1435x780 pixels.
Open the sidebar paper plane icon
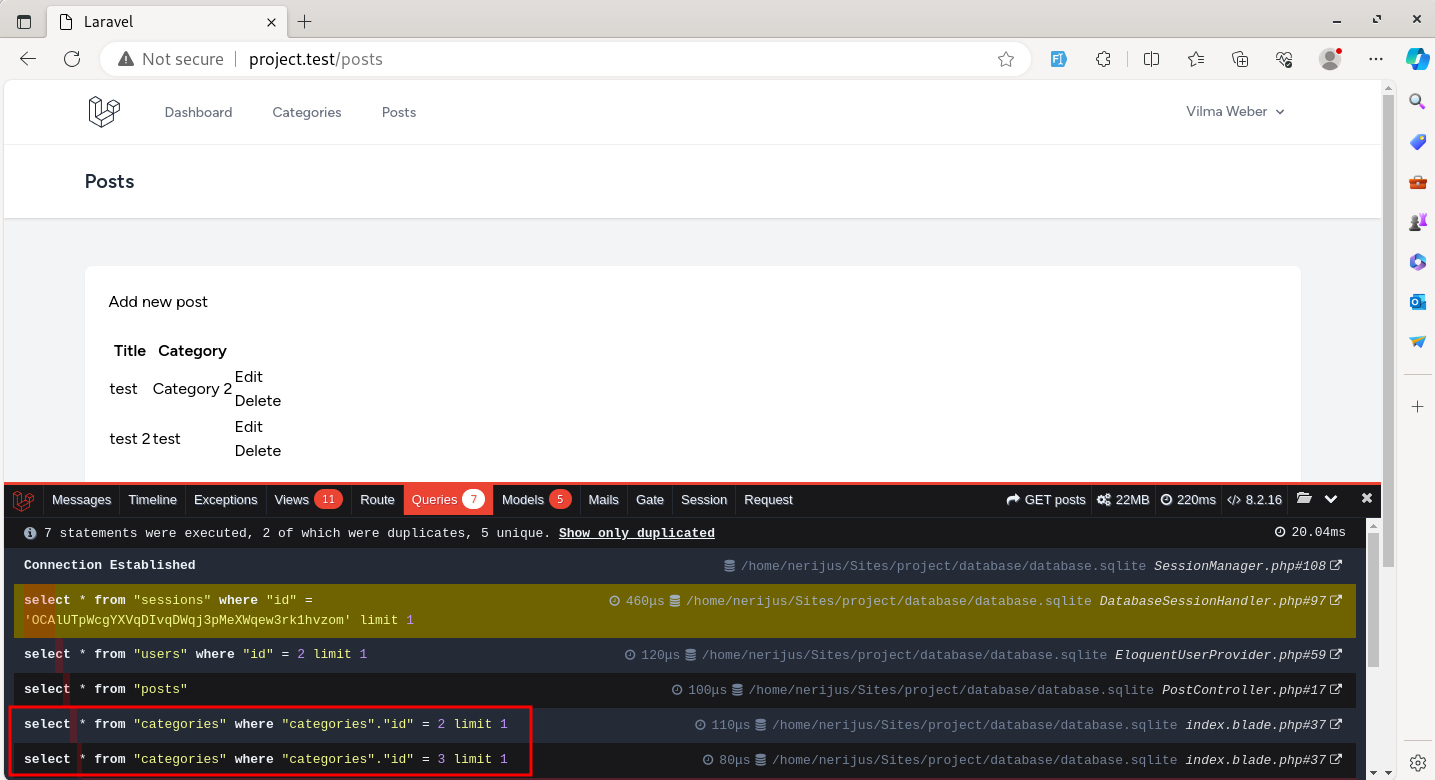click(x=1417, y=342)
